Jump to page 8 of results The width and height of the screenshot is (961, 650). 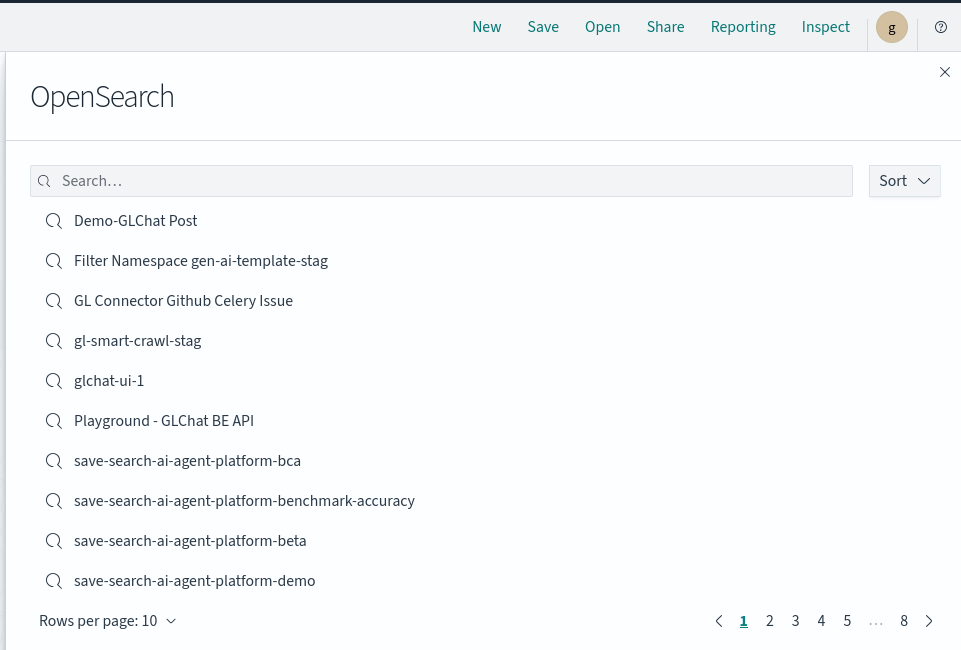pyautogui.click(x=903, y=621)
